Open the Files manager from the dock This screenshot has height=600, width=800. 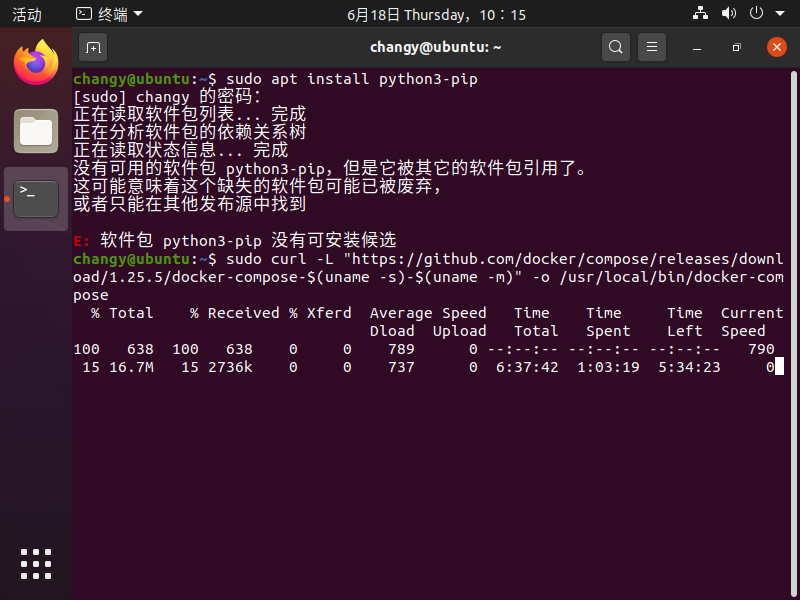coord(36,131)
